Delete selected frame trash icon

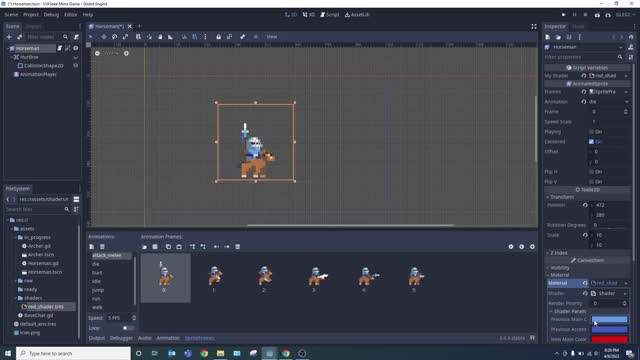click(x=238, y=247)
